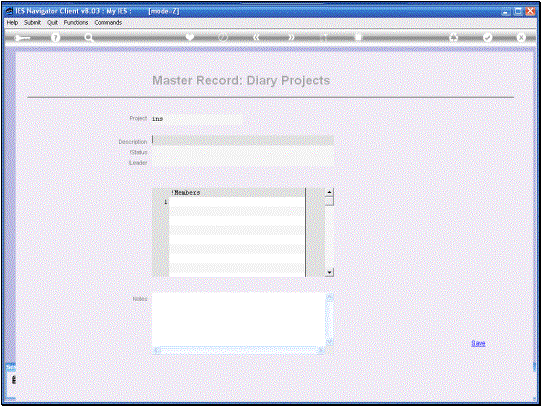Click into the Description field
The height and width of the screenshot is (406, 541).
coord(243,141)
